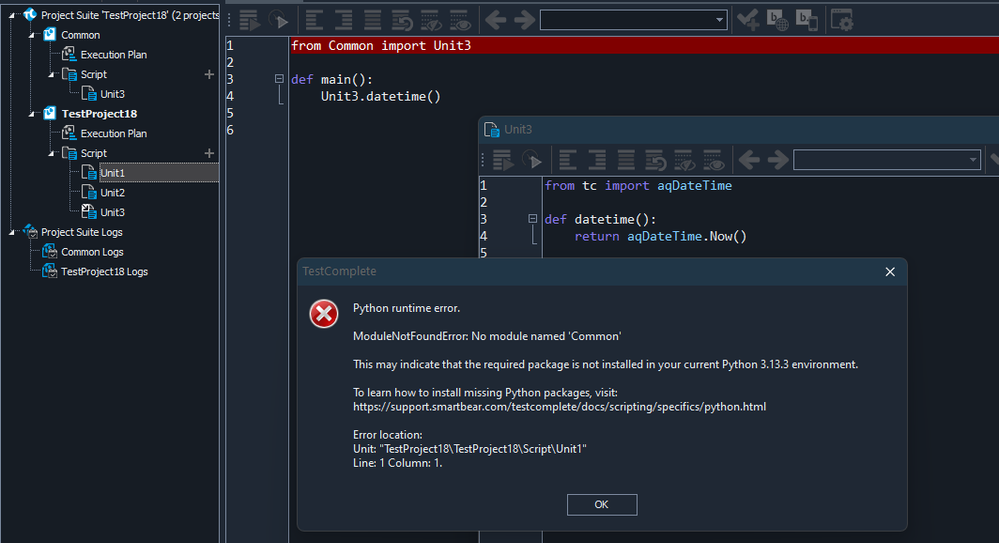Select Unit2 in TestProject18 scripts
The image size is (999, 543).
[x=112, y=192]
